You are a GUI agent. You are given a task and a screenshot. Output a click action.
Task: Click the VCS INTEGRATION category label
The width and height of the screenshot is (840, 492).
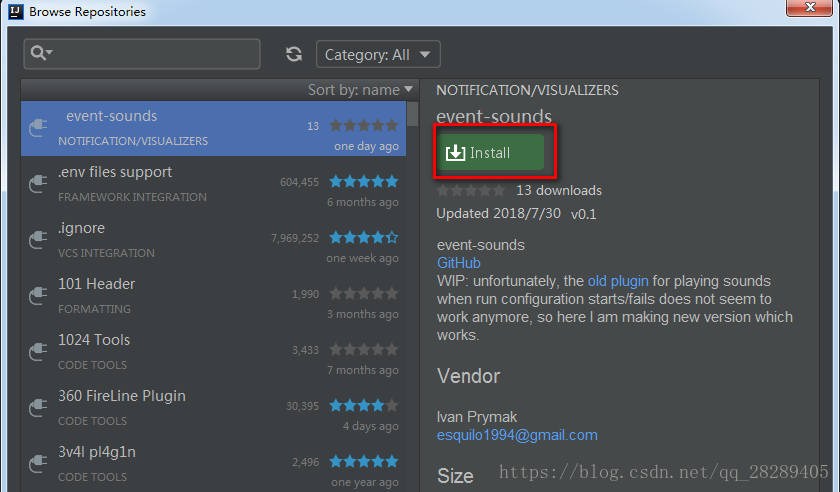106,253
